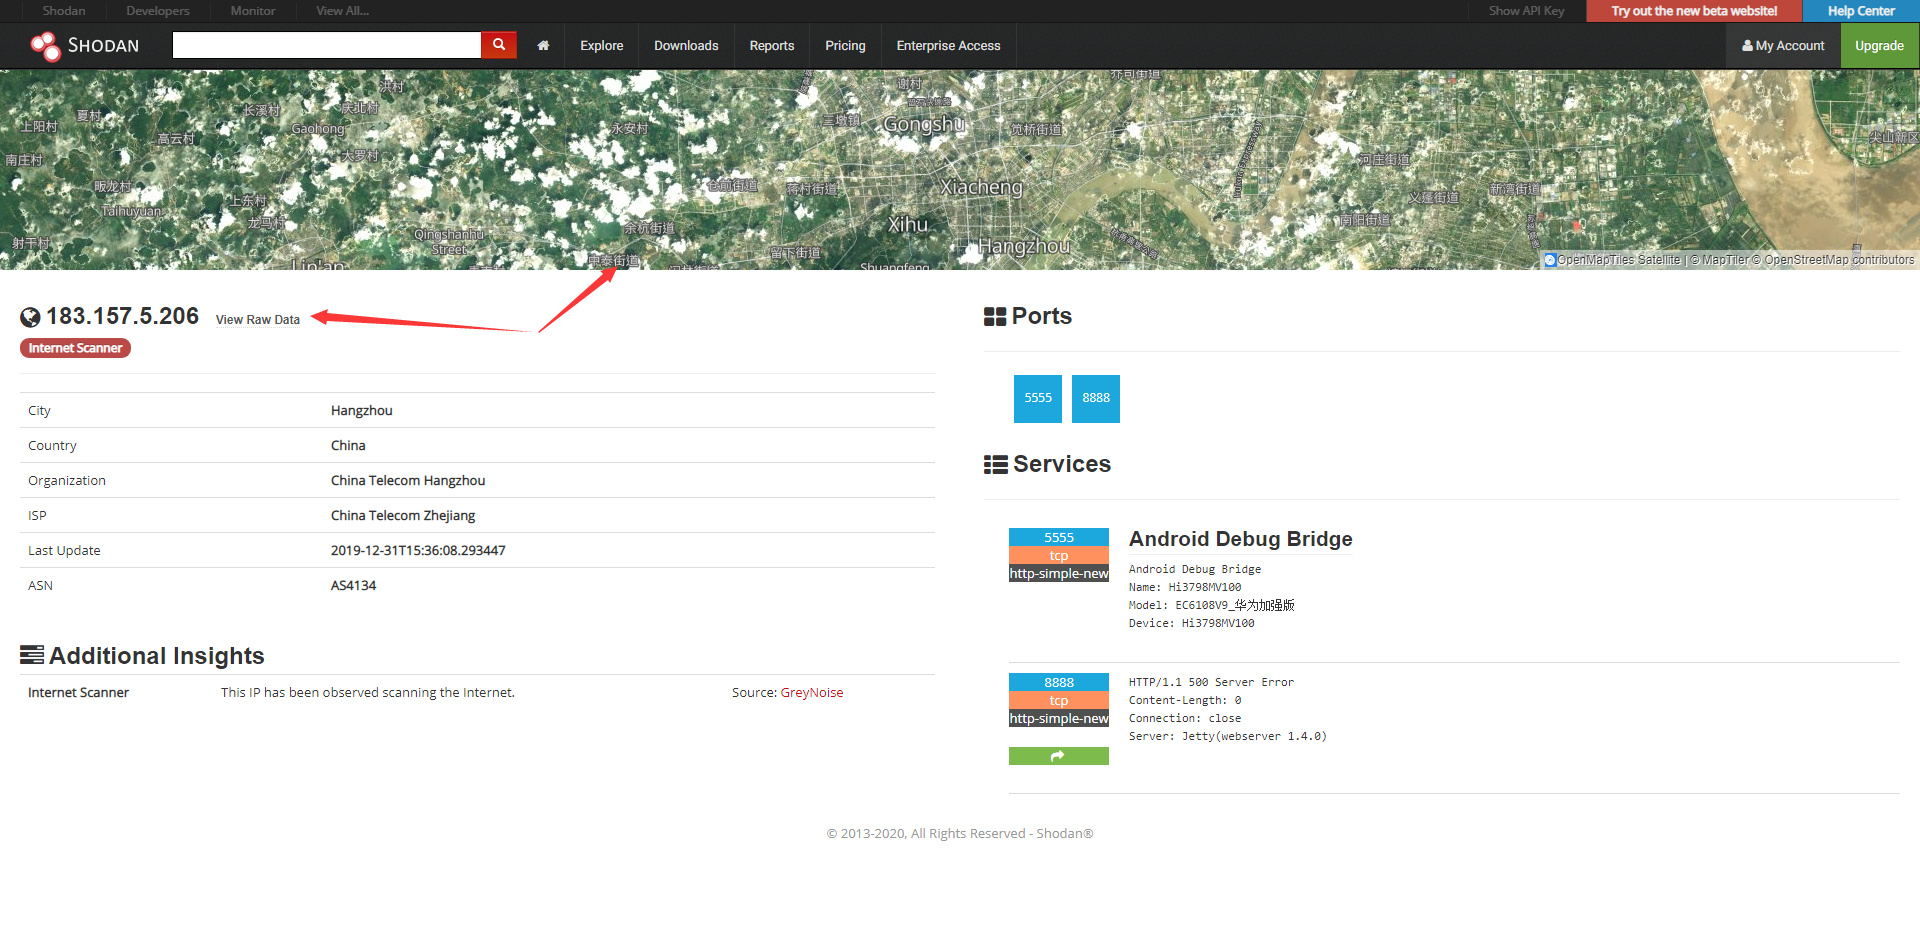This screenshot has height=946, width=1920.
Task: Click the red search magnifier button
Action: tap(499, 45)
